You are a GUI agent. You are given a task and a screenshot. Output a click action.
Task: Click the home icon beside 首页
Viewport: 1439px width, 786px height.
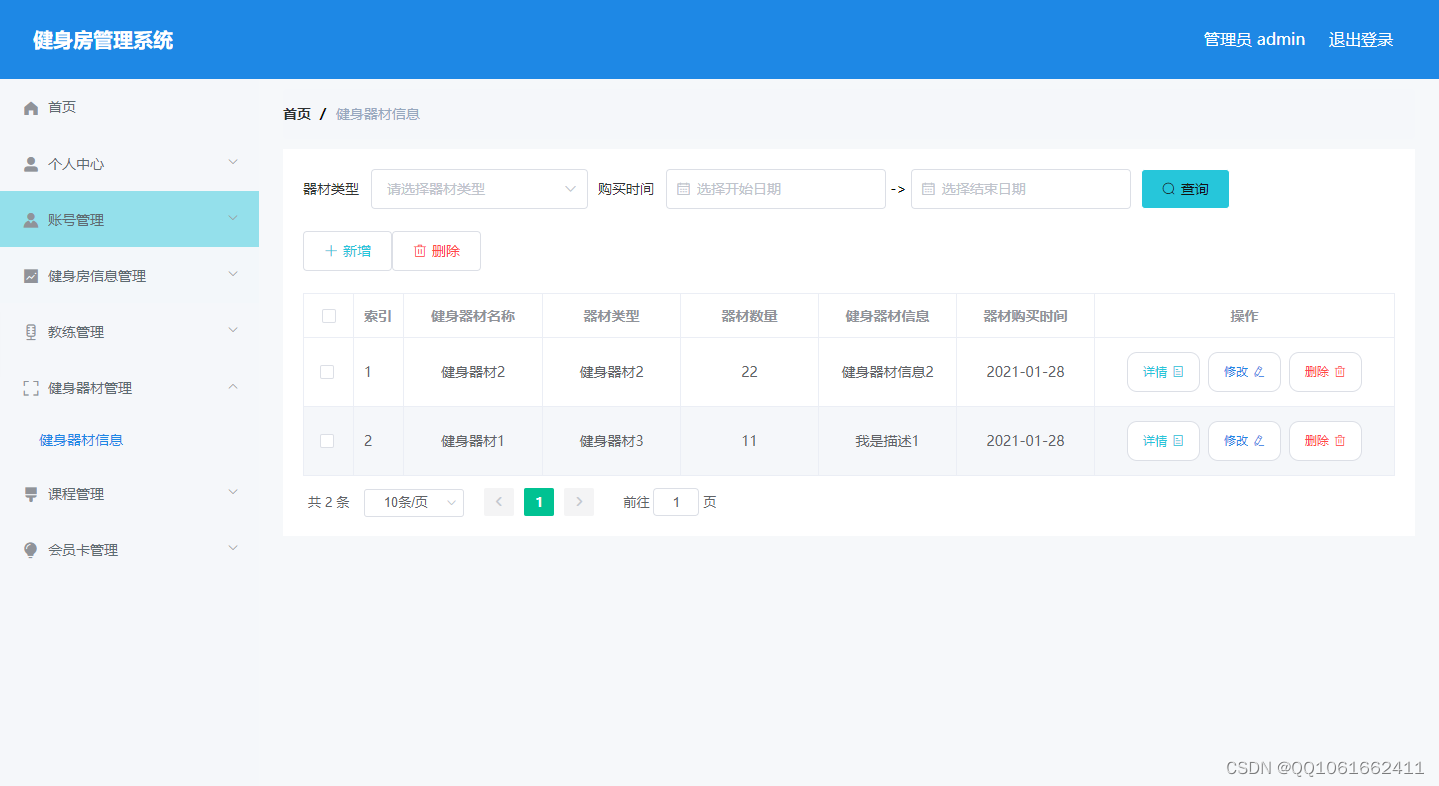click(x=30, y=107)
